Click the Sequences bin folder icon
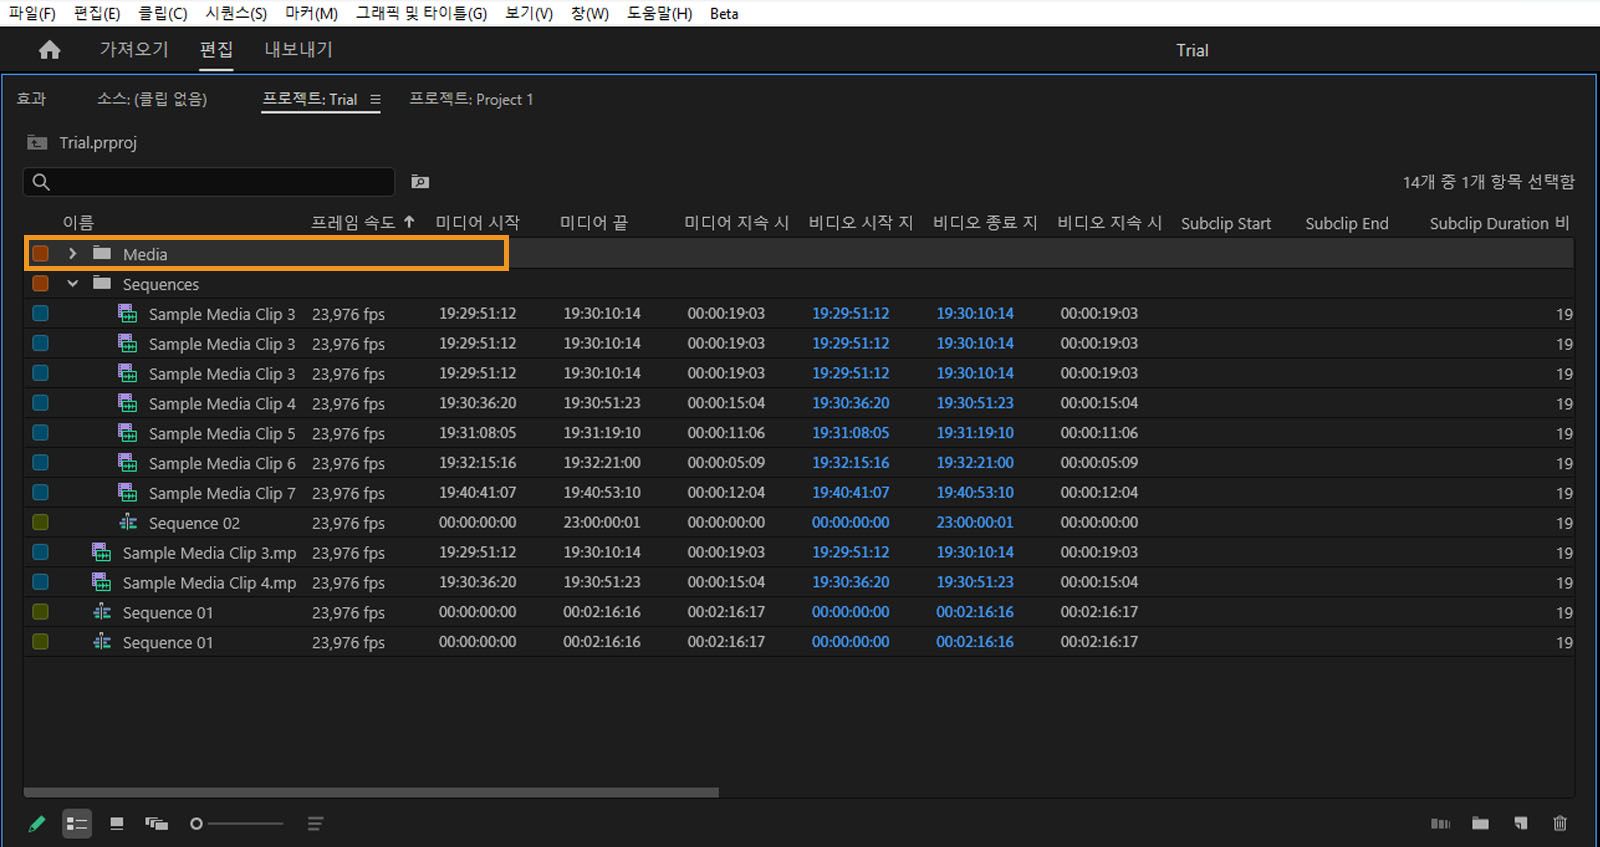Viewport: 1600px width, 847px height. [102, 283]
